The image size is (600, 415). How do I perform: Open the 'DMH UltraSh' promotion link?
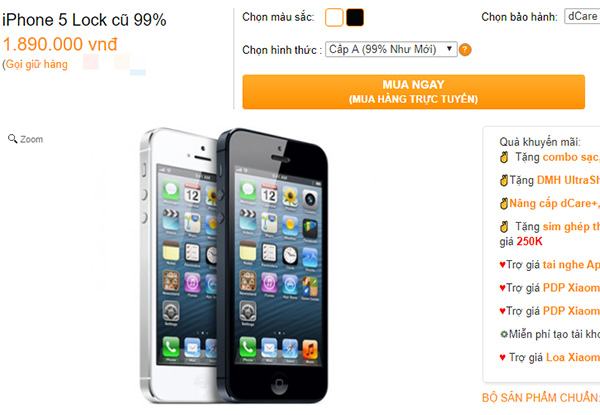point(568,180)
